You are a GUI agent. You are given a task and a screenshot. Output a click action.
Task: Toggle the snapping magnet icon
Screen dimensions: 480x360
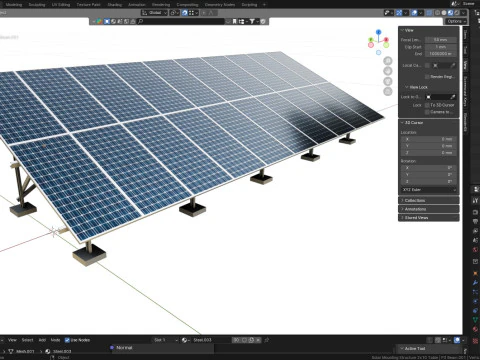click(185, 13)
